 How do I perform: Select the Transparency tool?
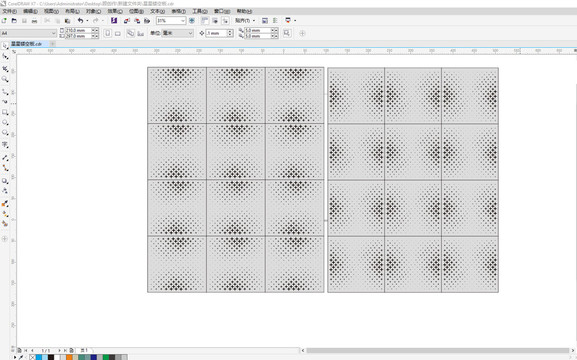[x=5, y=191]
